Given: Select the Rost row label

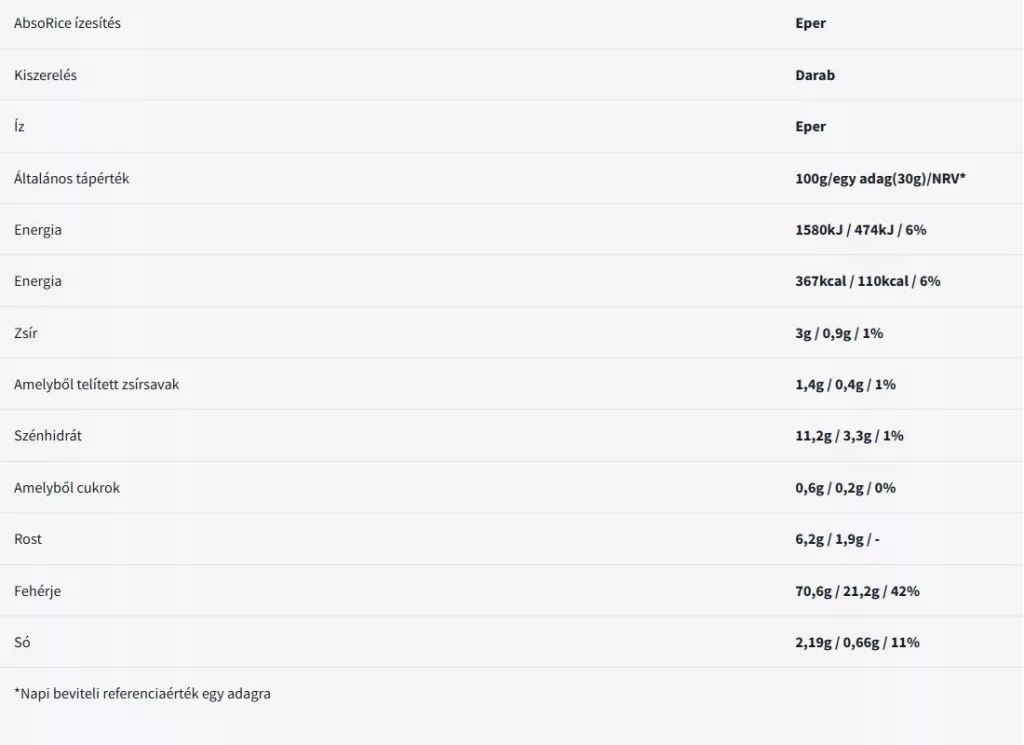Looking at the screenshot, I should [x=28, y=539].
